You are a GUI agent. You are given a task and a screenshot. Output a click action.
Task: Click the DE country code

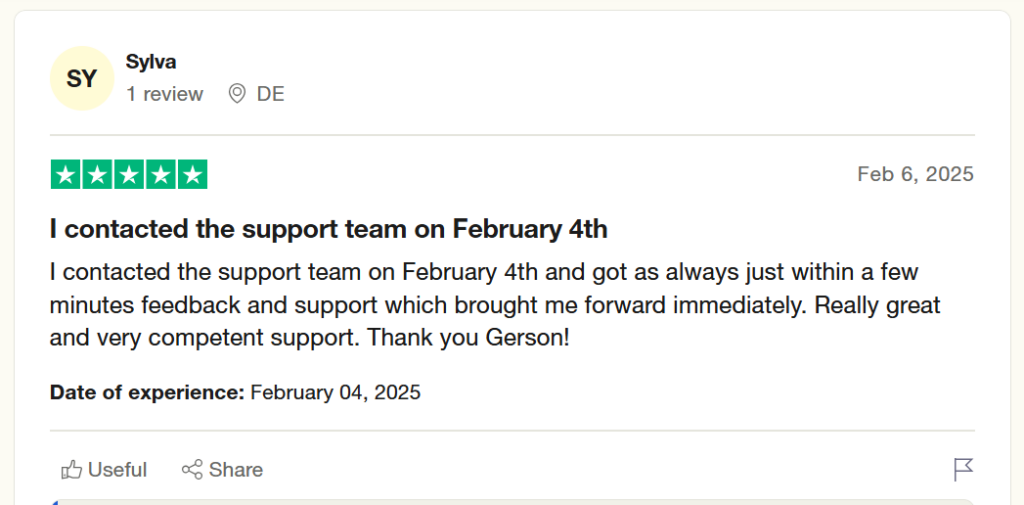[x=270, y=94]
